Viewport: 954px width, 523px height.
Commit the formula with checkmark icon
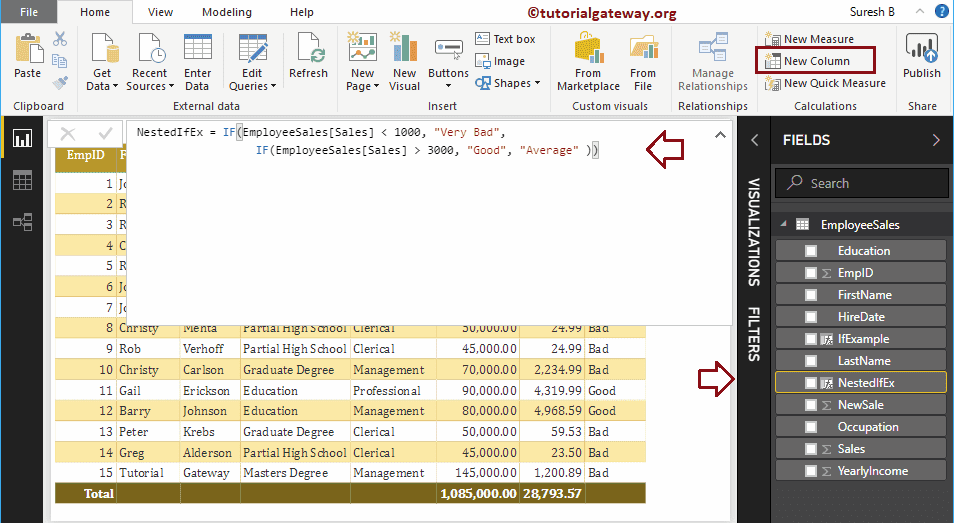click(x=105, y=133)
